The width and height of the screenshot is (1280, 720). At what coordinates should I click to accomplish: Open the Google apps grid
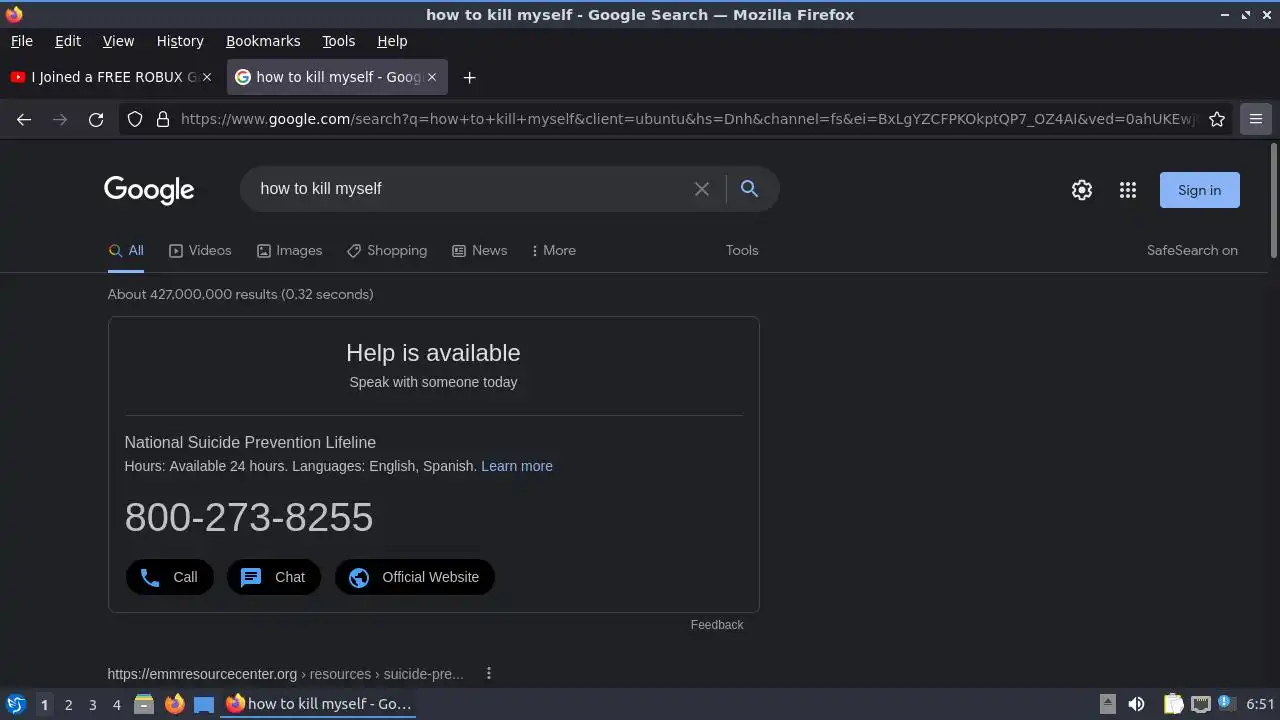click(1128, 190)
